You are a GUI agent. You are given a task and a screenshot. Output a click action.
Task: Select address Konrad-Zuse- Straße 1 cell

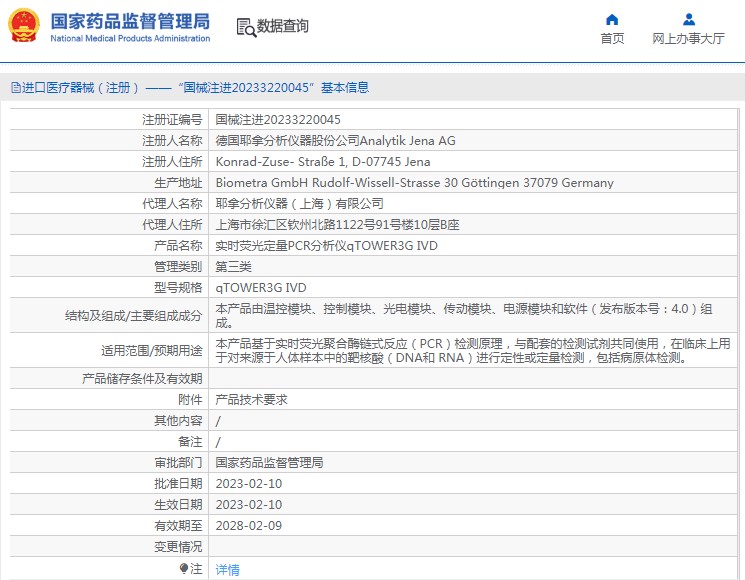(x=473, y=162)
